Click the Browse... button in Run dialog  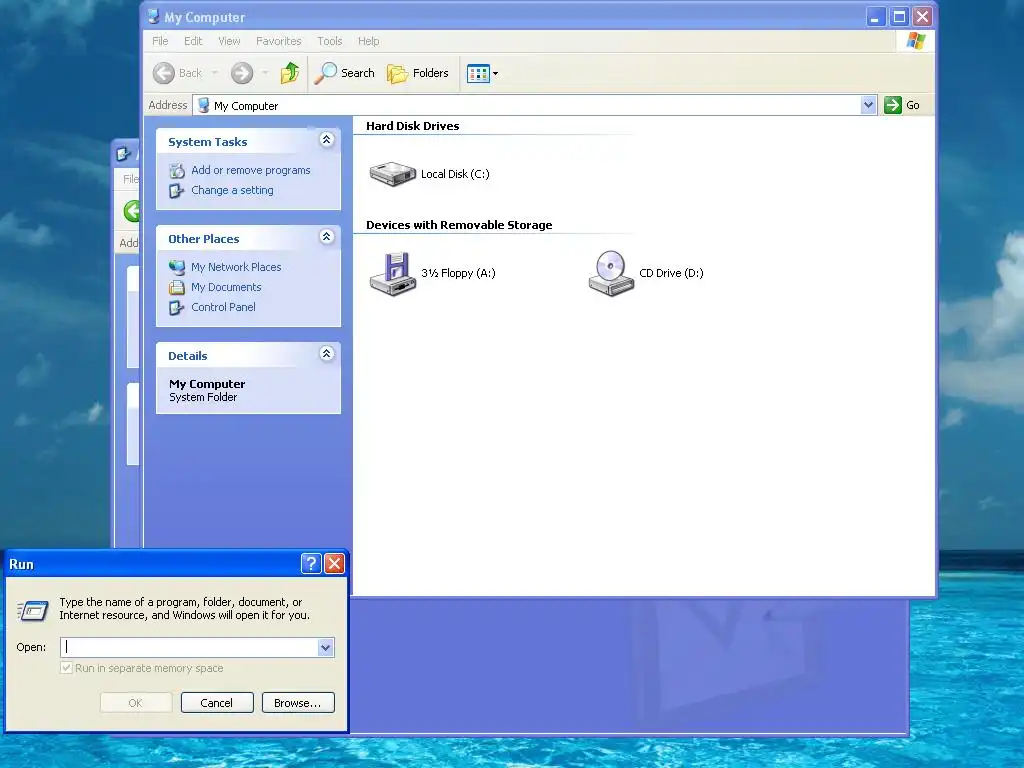298,703
